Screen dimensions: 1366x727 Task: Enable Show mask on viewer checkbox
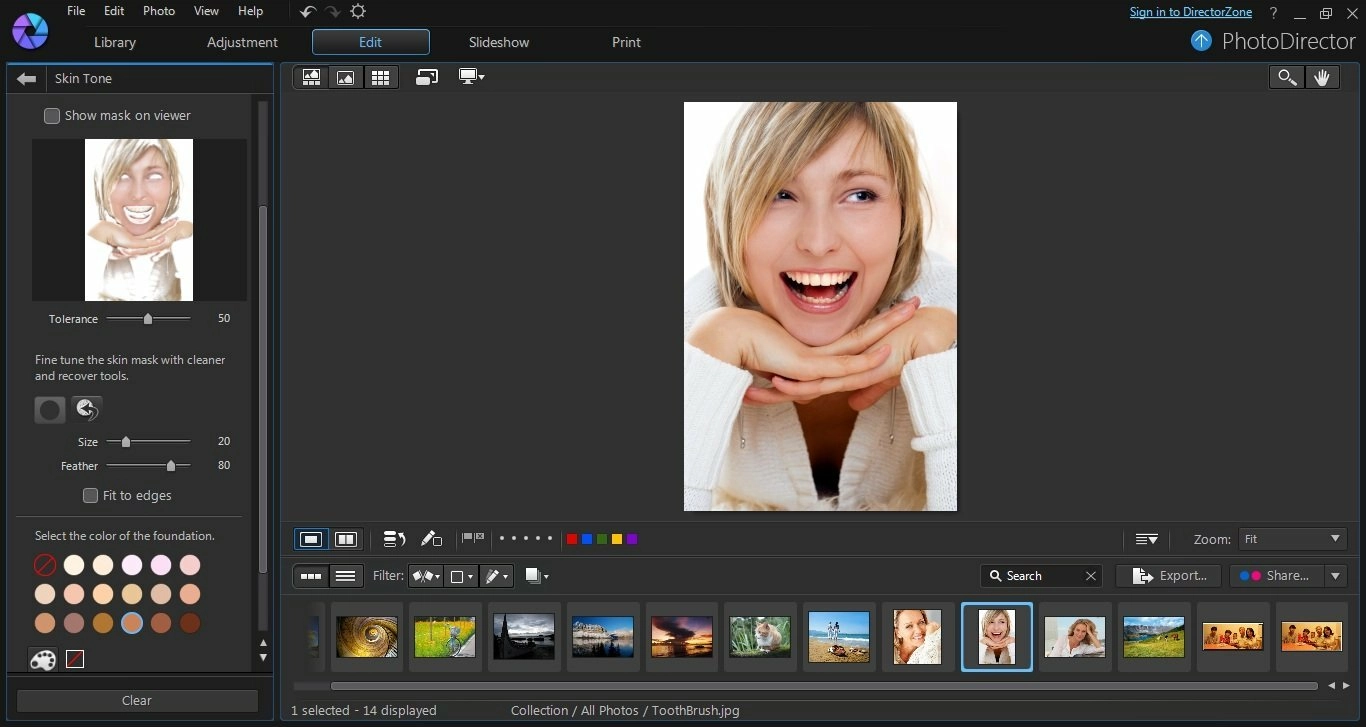tap(52, 116)
